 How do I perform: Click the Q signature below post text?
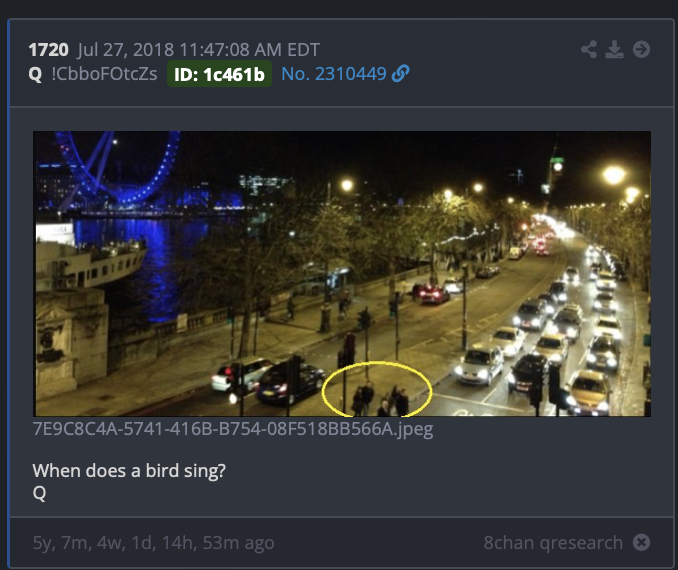pos(39,493)
